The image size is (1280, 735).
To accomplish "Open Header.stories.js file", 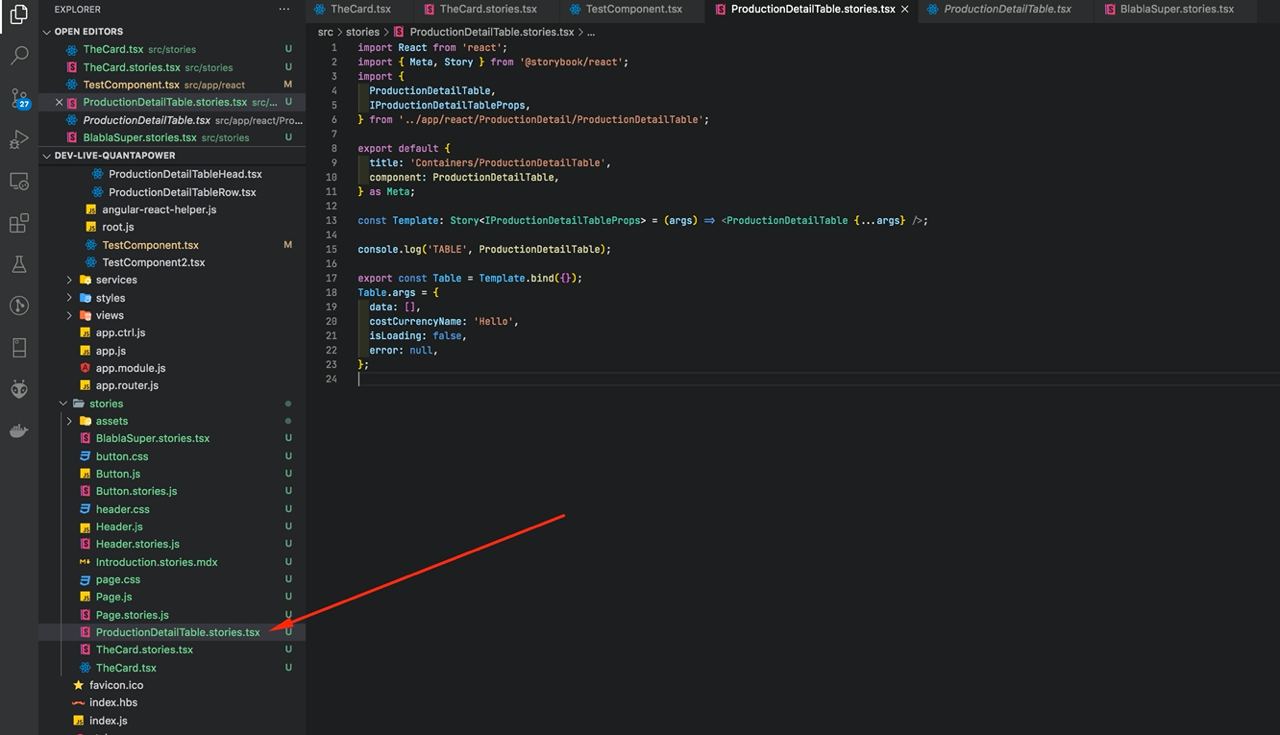I will coord(138,544).
